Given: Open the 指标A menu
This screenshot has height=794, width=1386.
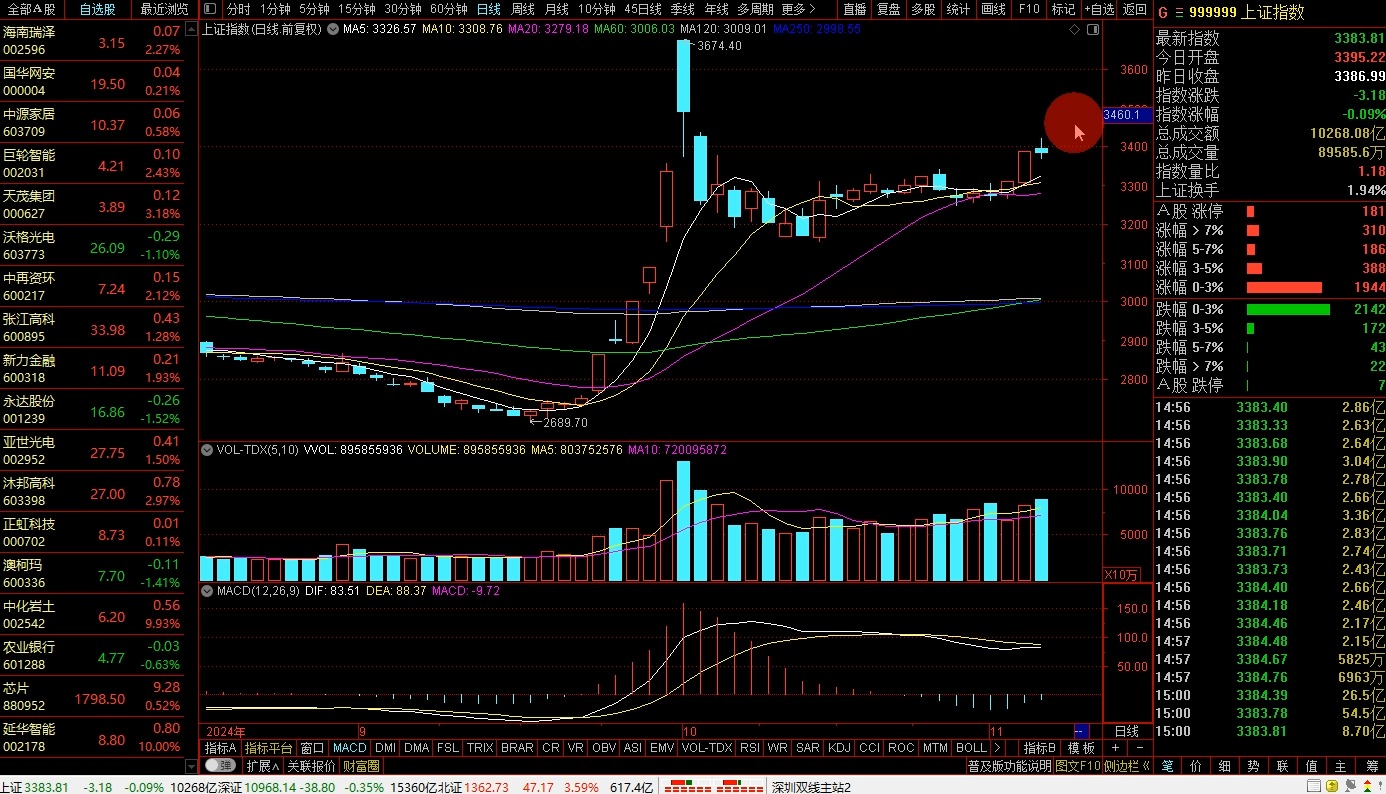Looking at the screenshot, I should click(221, 748).
